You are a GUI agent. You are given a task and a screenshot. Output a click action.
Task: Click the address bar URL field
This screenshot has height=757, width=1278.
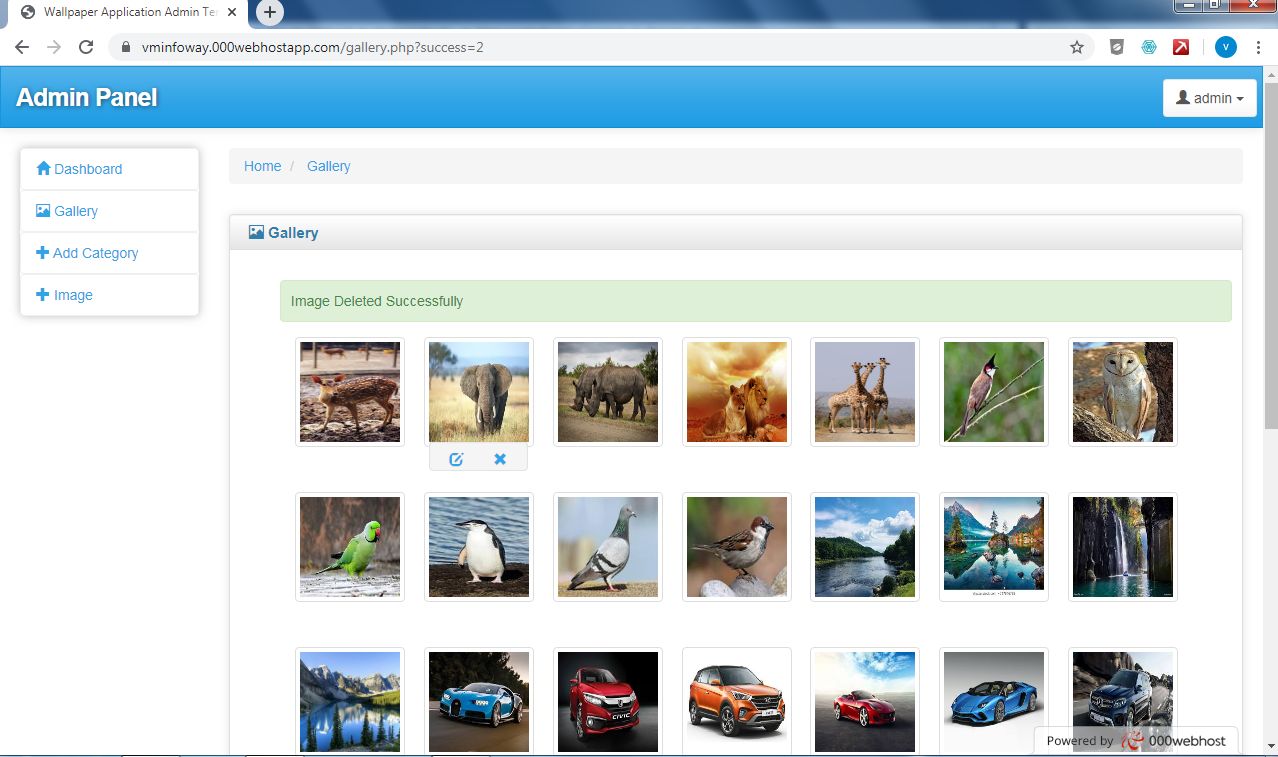[x=600, y=47]
